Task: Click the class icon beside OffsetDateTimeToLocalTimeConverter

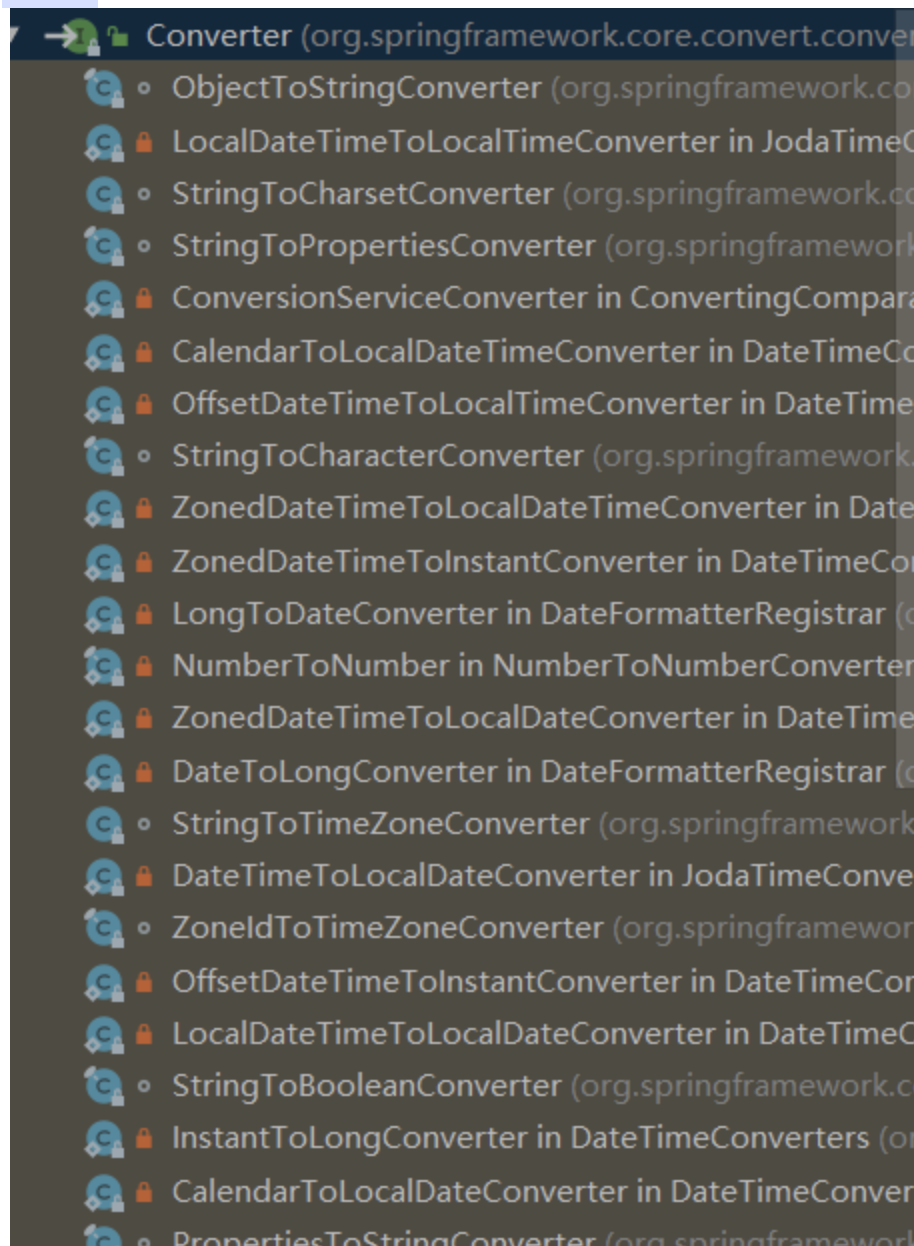Action: point(104,404)
